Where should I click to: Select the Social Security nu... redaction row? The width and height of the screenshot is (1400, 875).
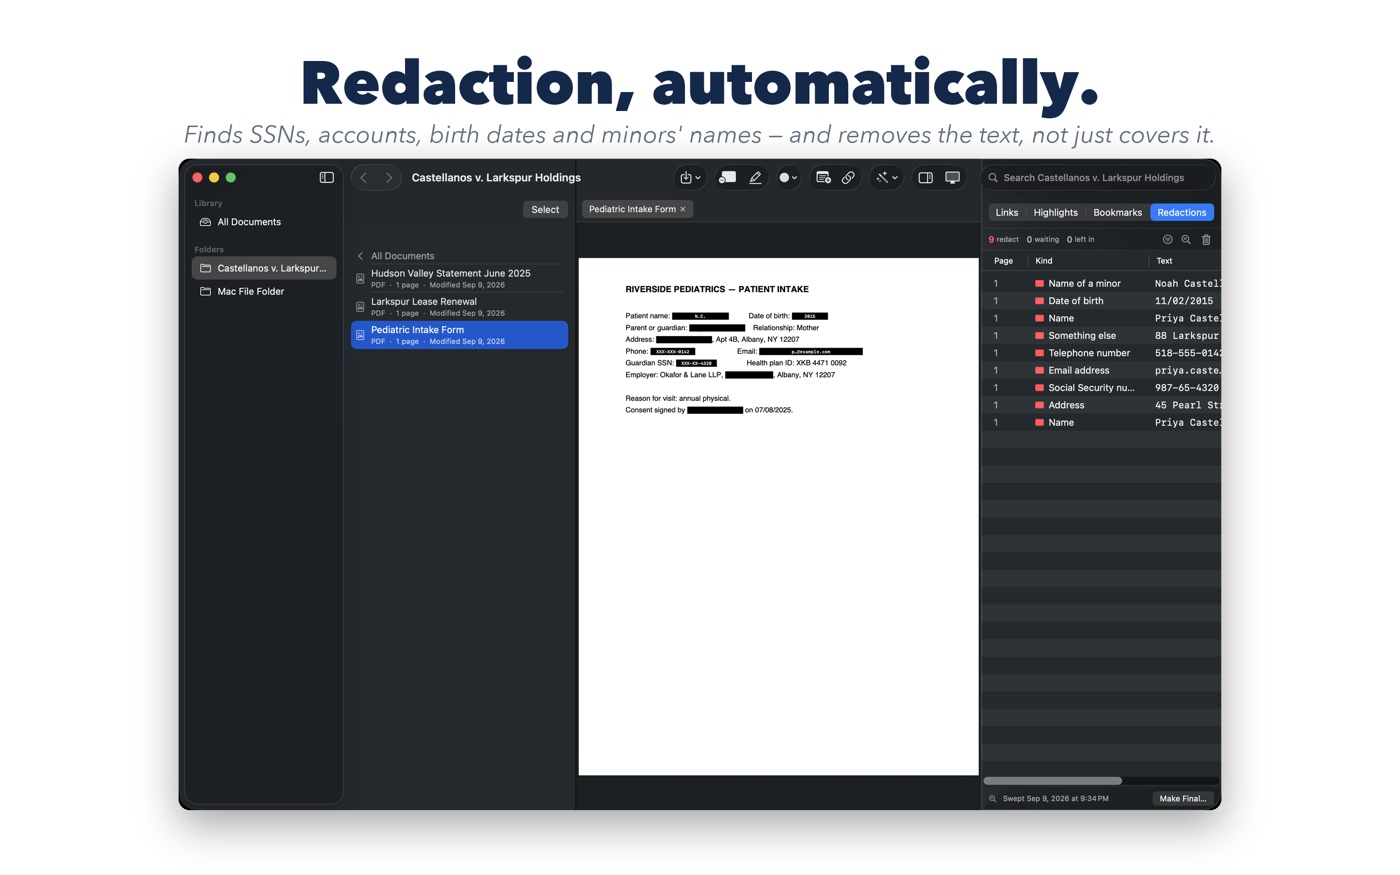pos(1101,388)
